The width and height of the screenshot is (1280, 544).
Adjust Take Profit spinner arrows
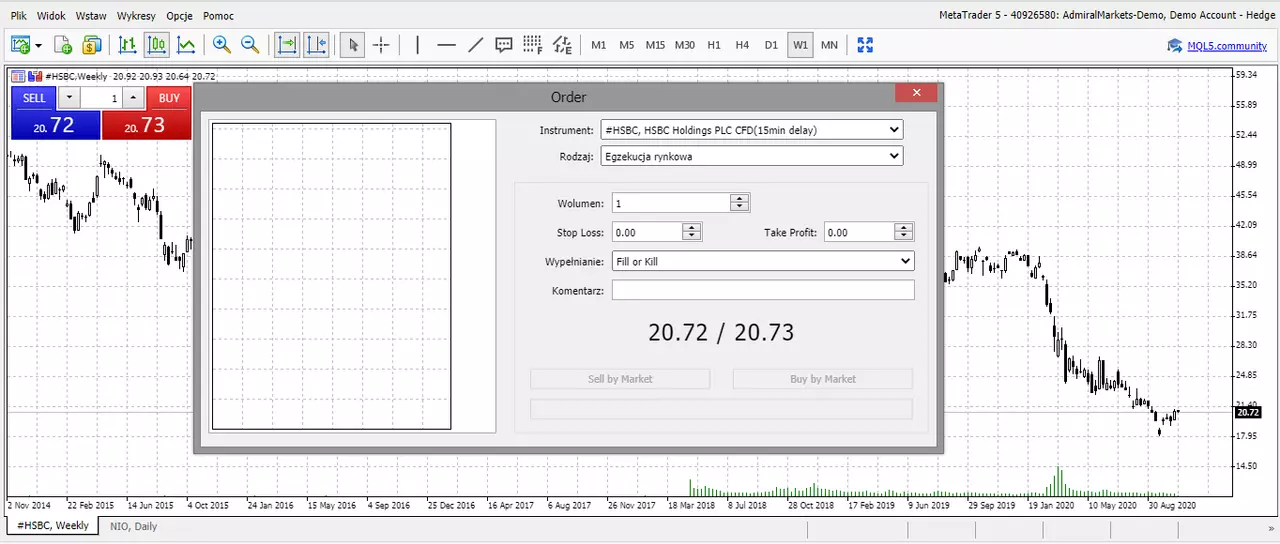[904, 232]
